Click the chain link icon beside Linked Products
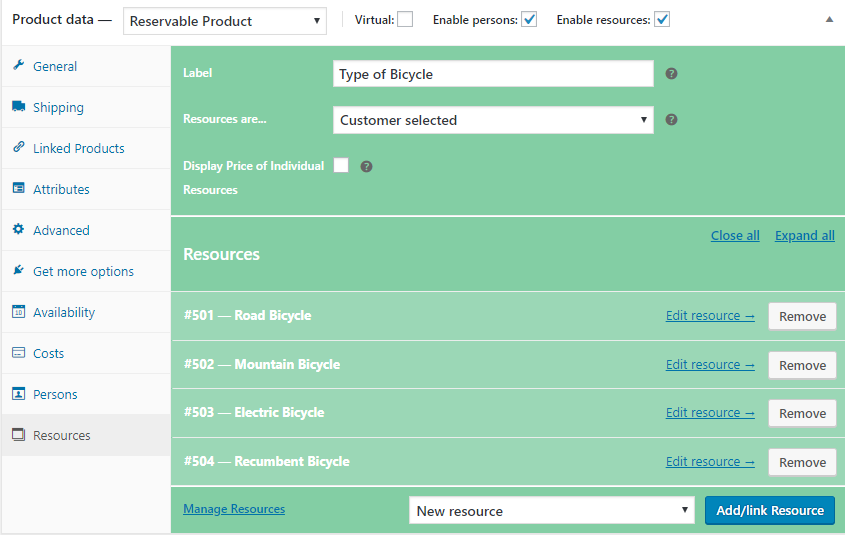 18,148
